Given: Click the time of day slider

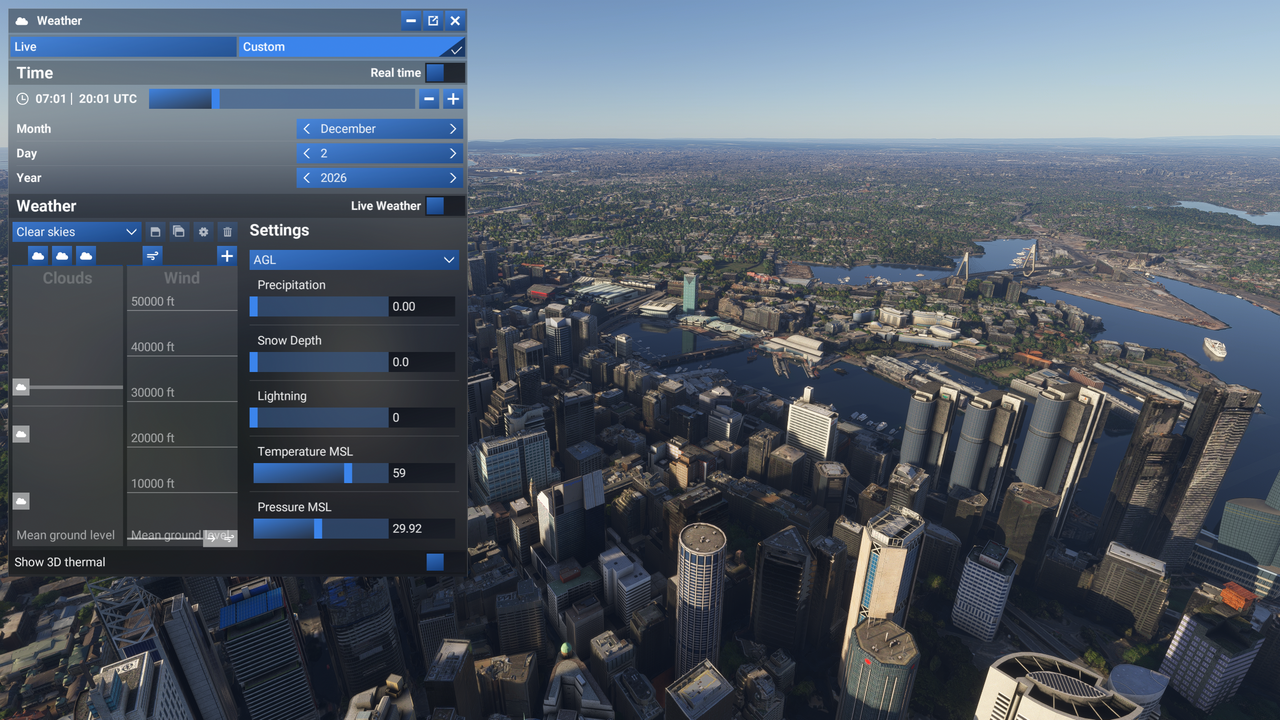Looking at the screenshot, I should pos(282,99).
